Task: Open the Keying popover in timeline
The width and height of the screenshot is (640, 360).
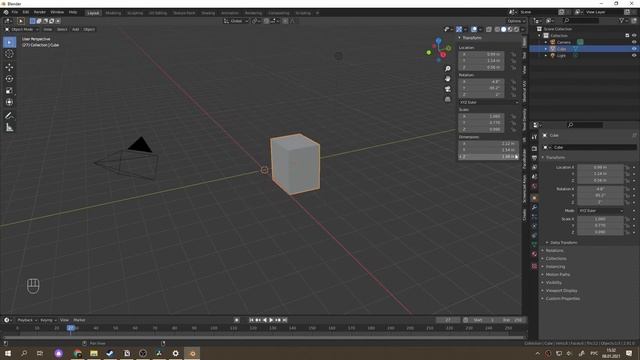Action: tap(48, 320)
